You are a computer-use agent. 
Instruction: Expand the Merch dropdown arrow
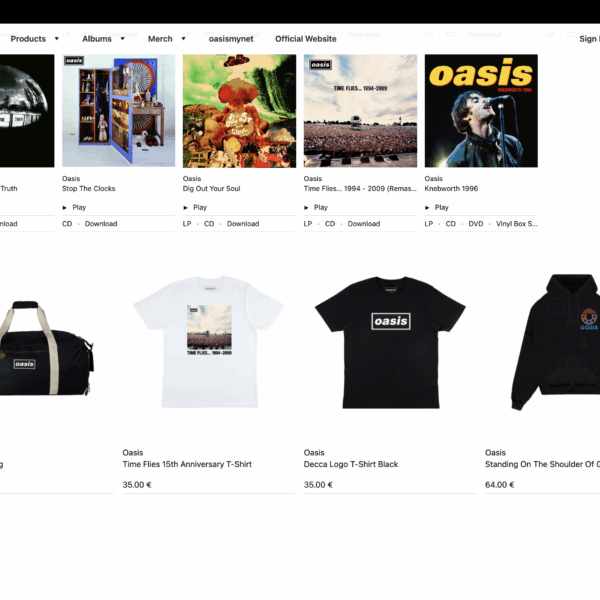click(x=183, y=39)
